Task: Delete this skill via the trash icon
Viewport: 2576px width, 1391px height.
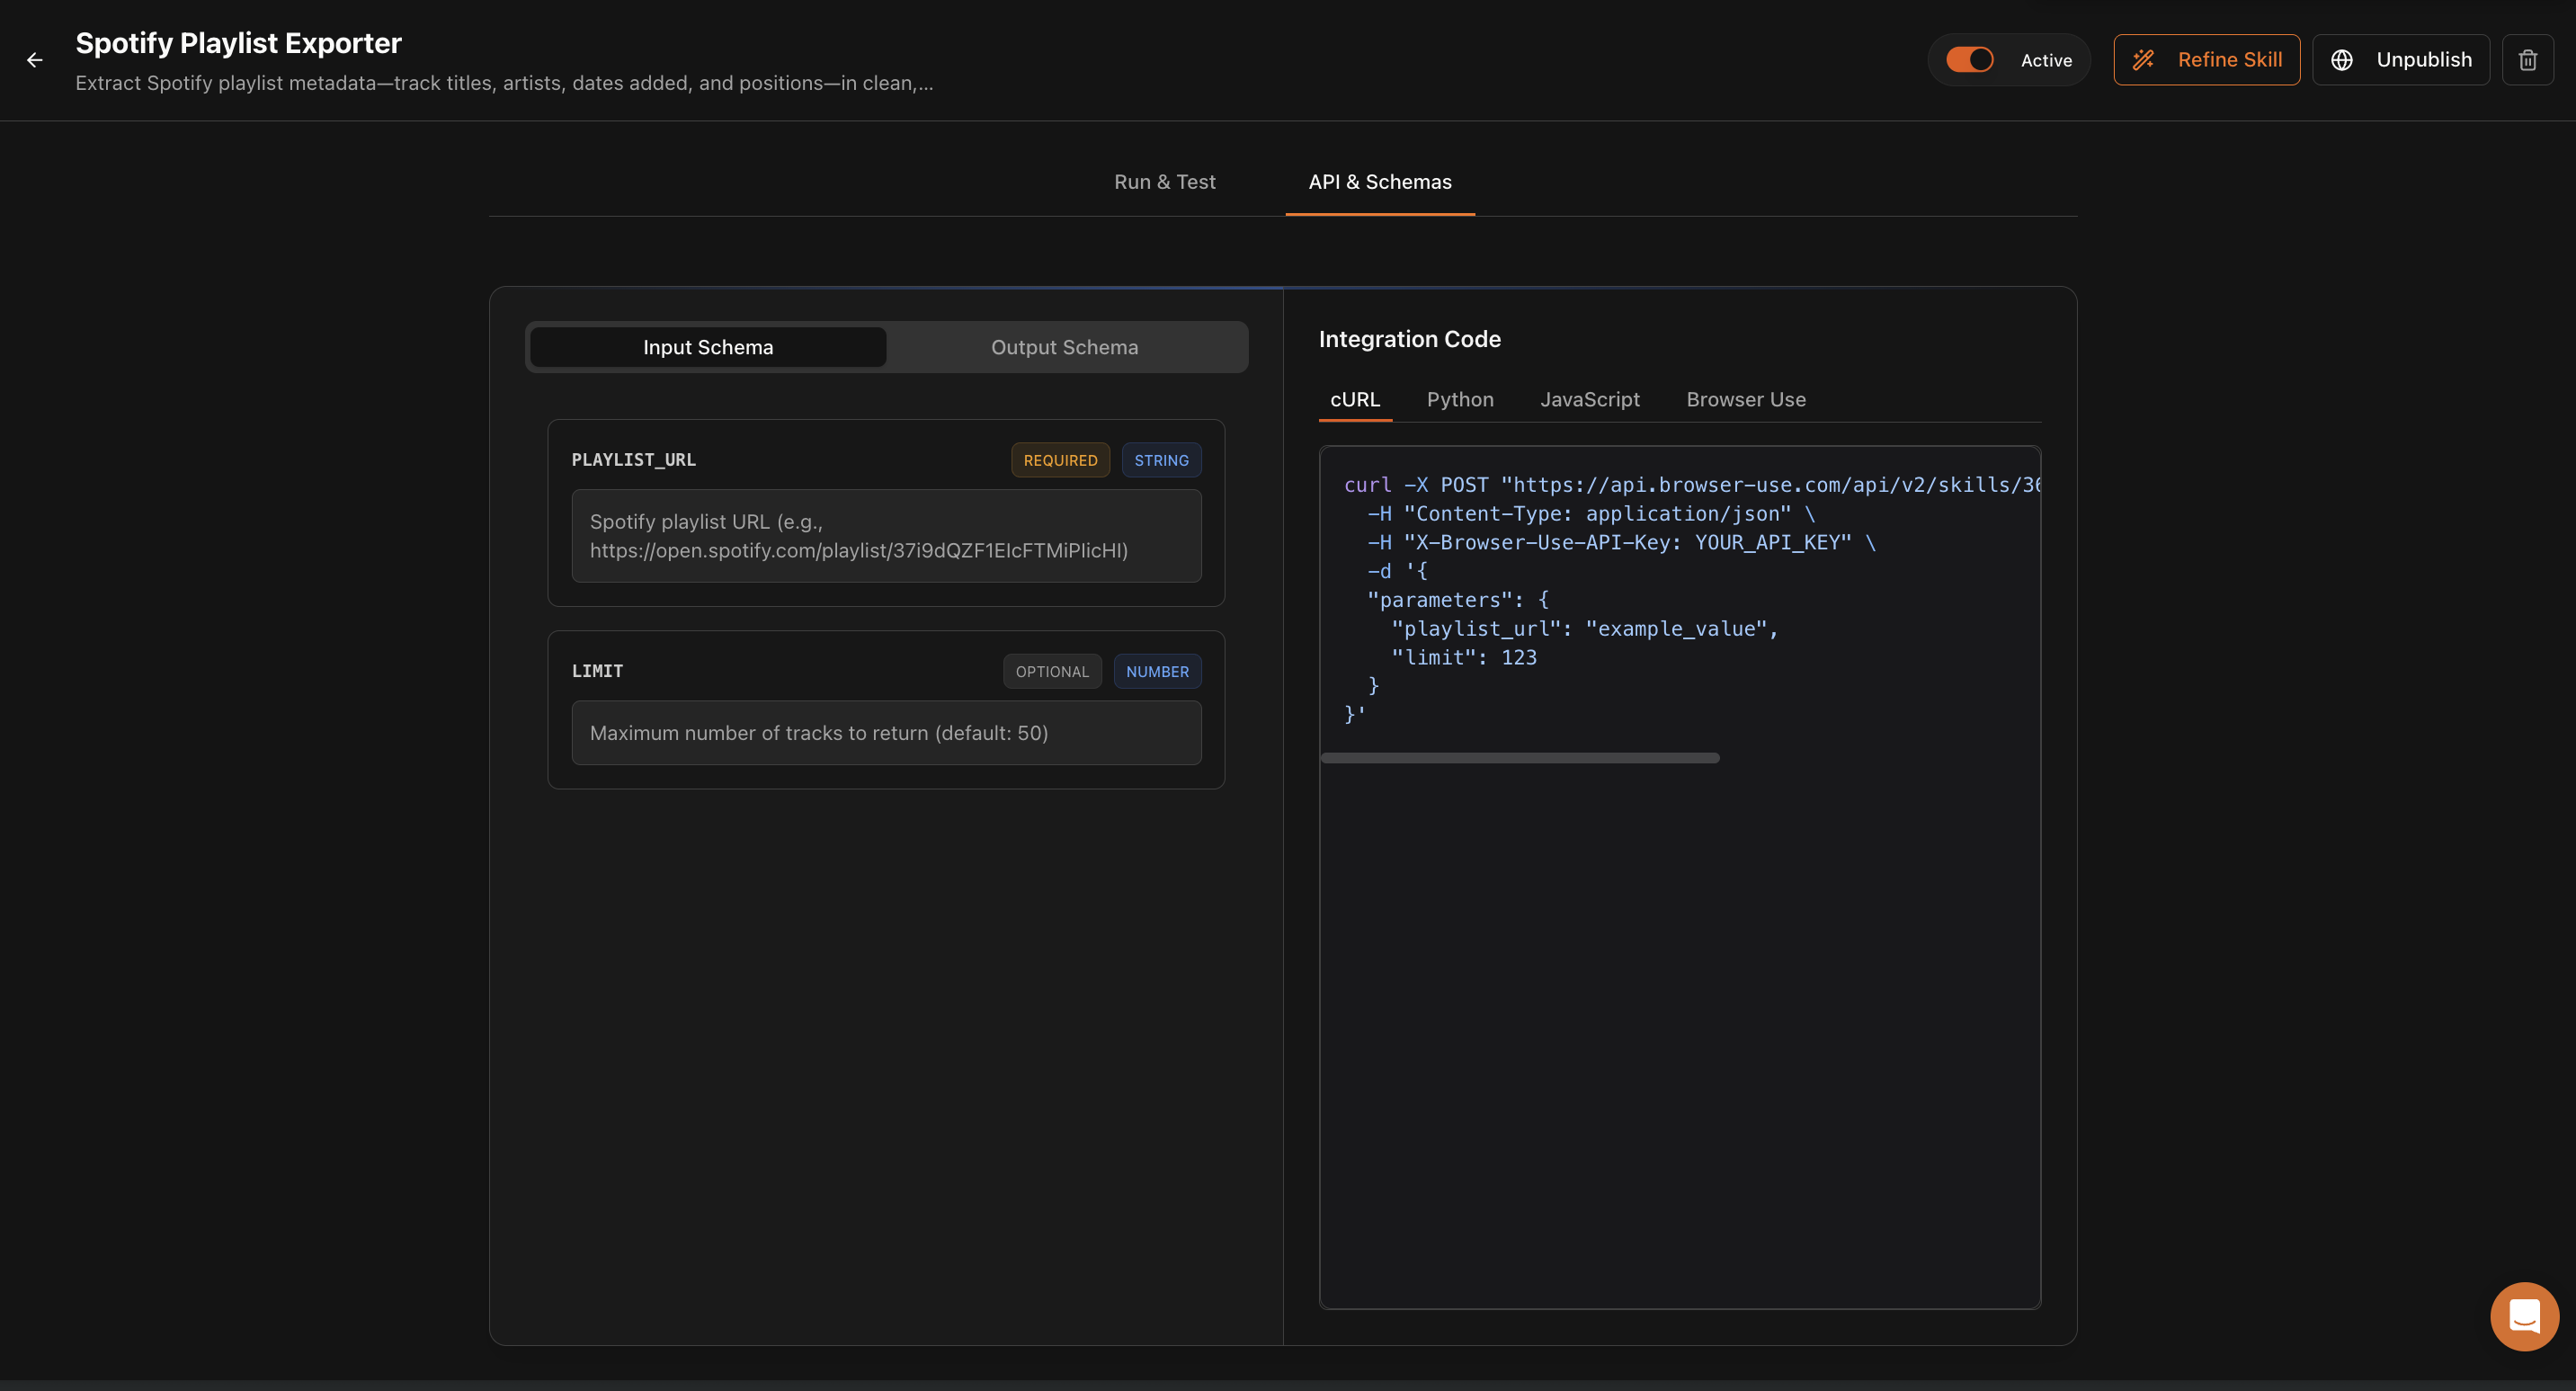Action: coord(2528,60)
